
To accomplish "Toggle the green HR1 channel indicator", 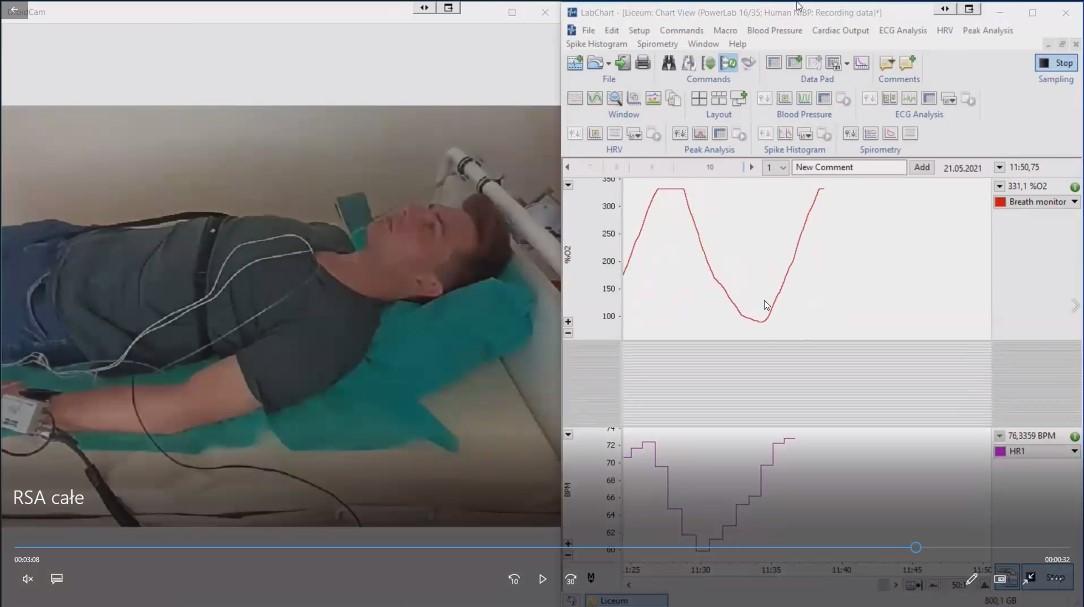I will 1074,436.
